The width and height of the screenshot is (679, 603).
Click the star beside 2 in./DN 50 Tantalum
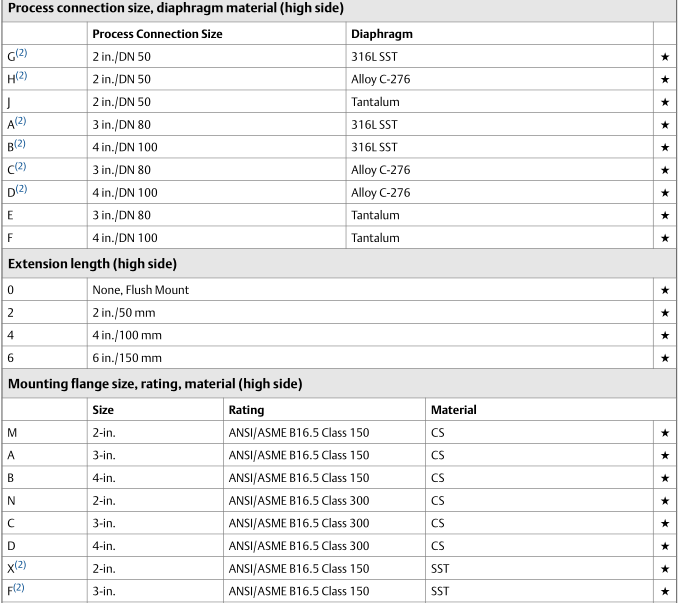[665, 102]
